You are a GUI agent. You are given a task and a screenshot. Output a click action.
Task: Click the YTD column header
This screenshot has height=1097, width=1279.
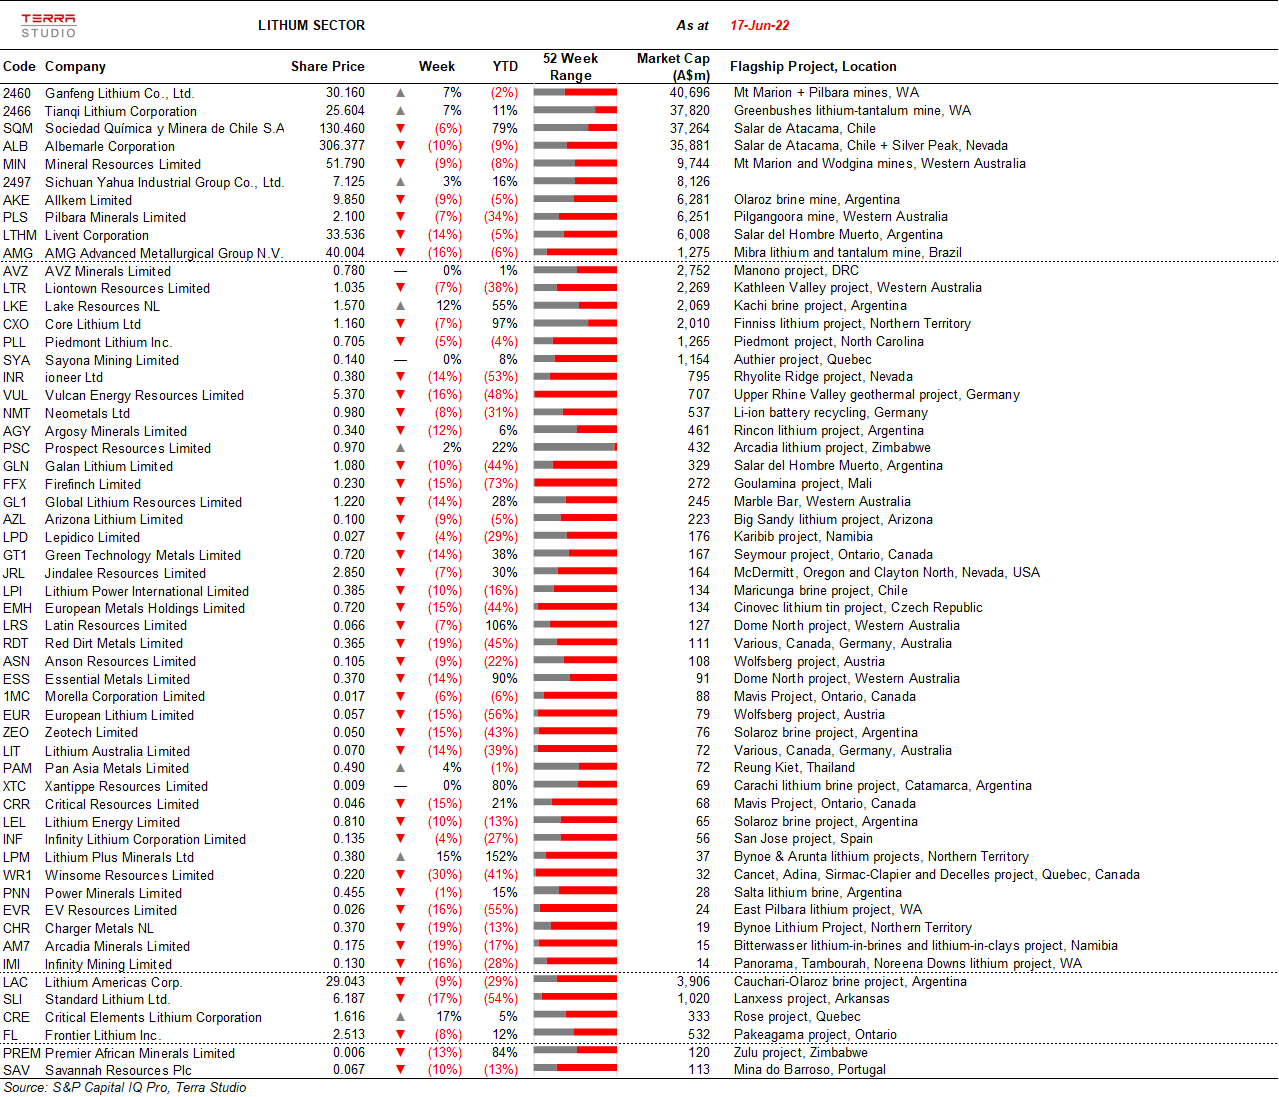click(x=505, y=67)
